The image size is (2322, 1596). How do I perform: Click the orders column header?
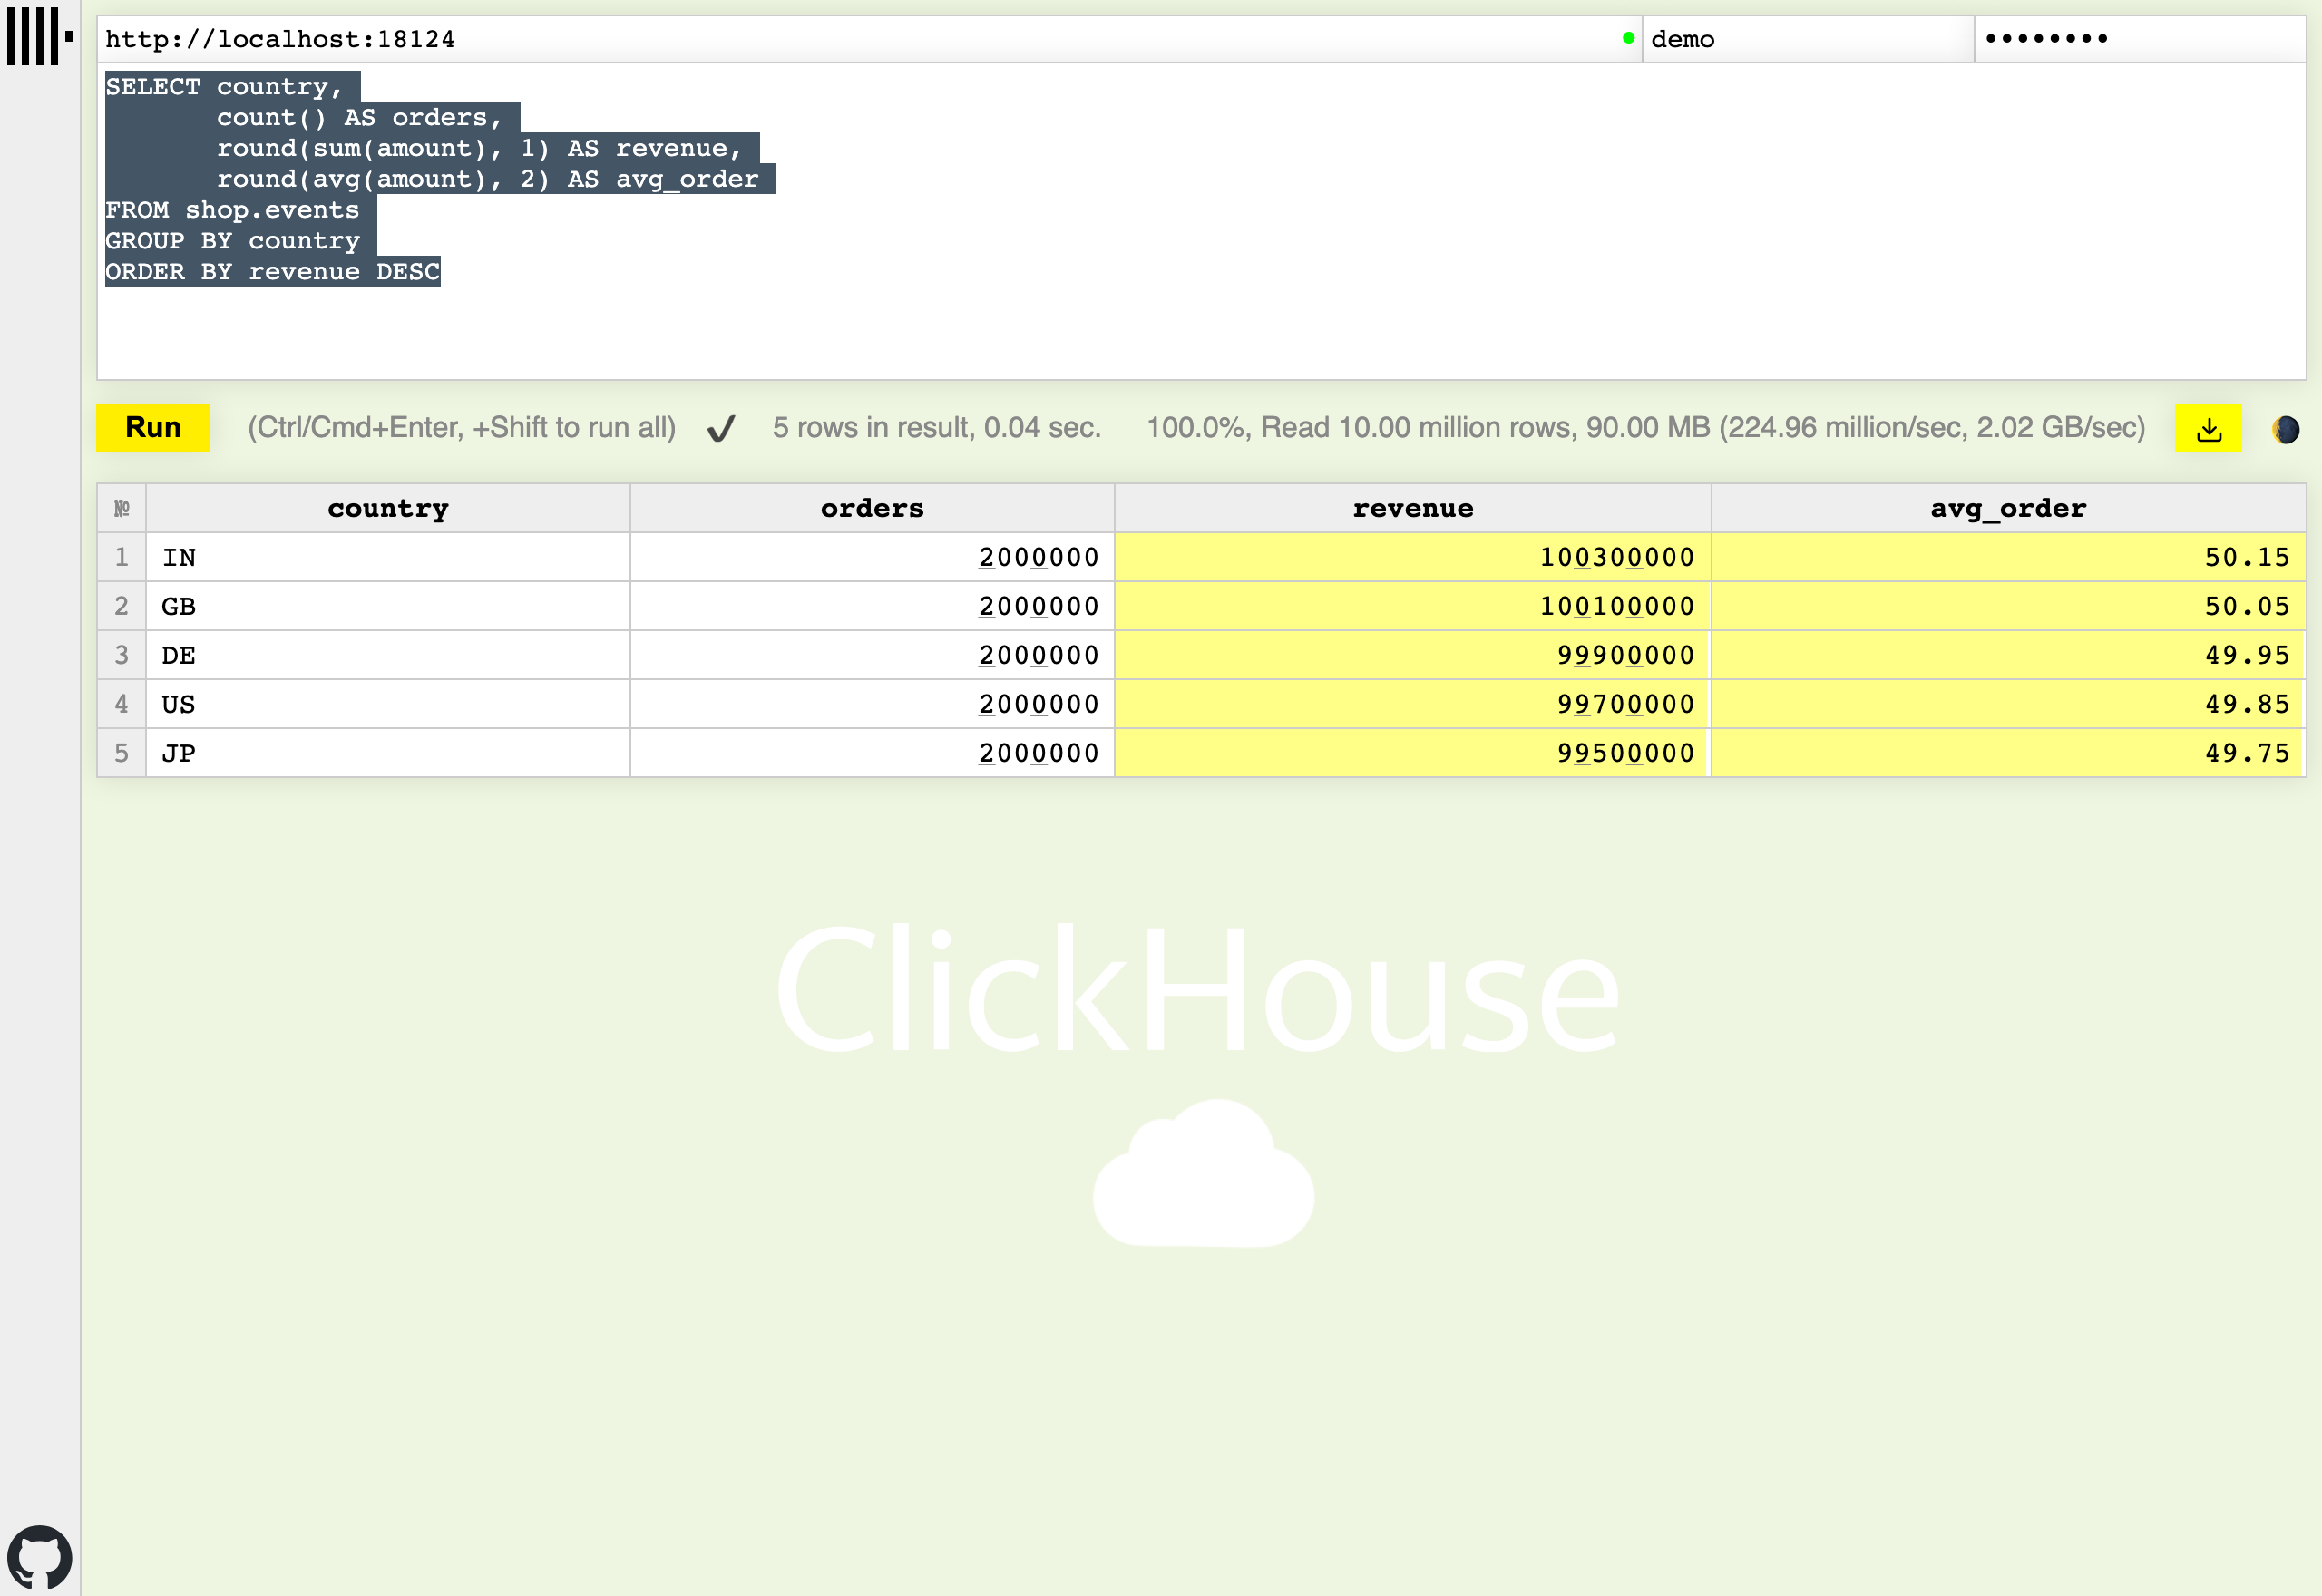(x=872, y=508)
